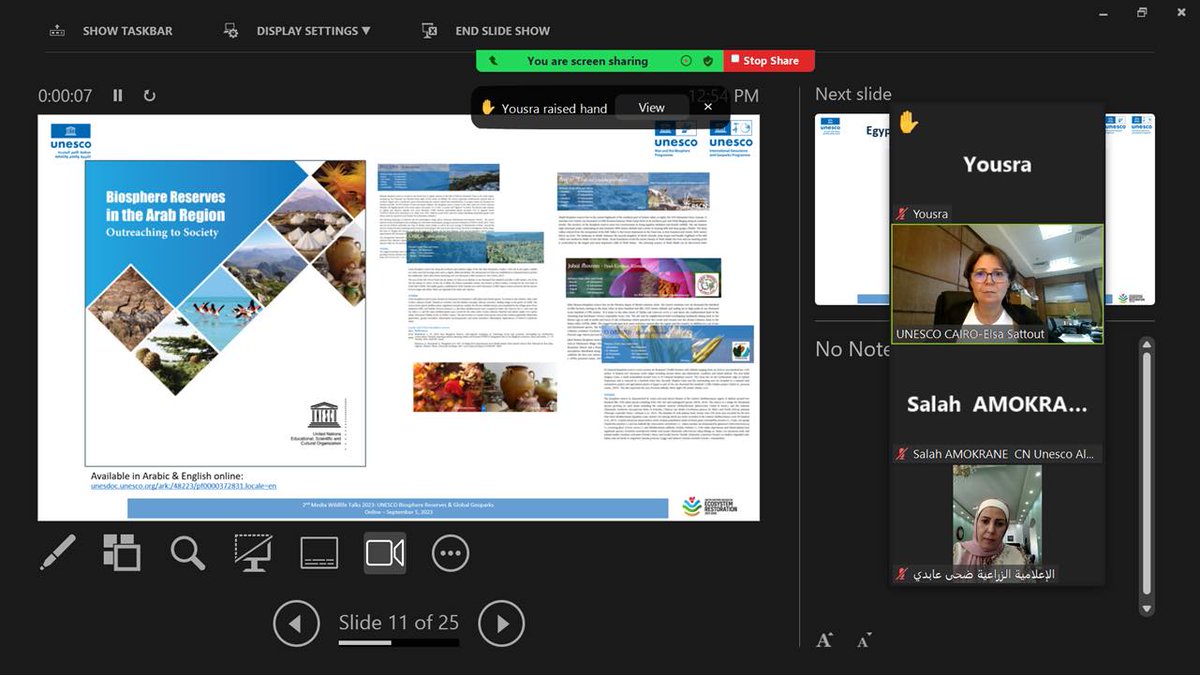Click the notes scrollbar up arrow
The width and height of the screenshot is (1200, 675).
coord(1148,346)
